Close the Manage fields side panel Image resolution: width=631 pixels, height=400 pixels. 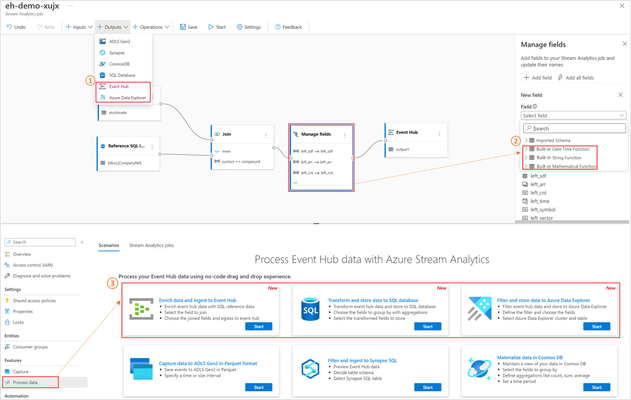(625, 44)
